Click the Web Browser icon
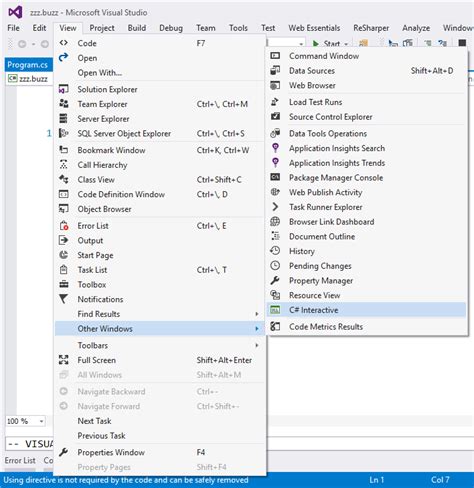The image size is (474, 488). pos(275,85)
